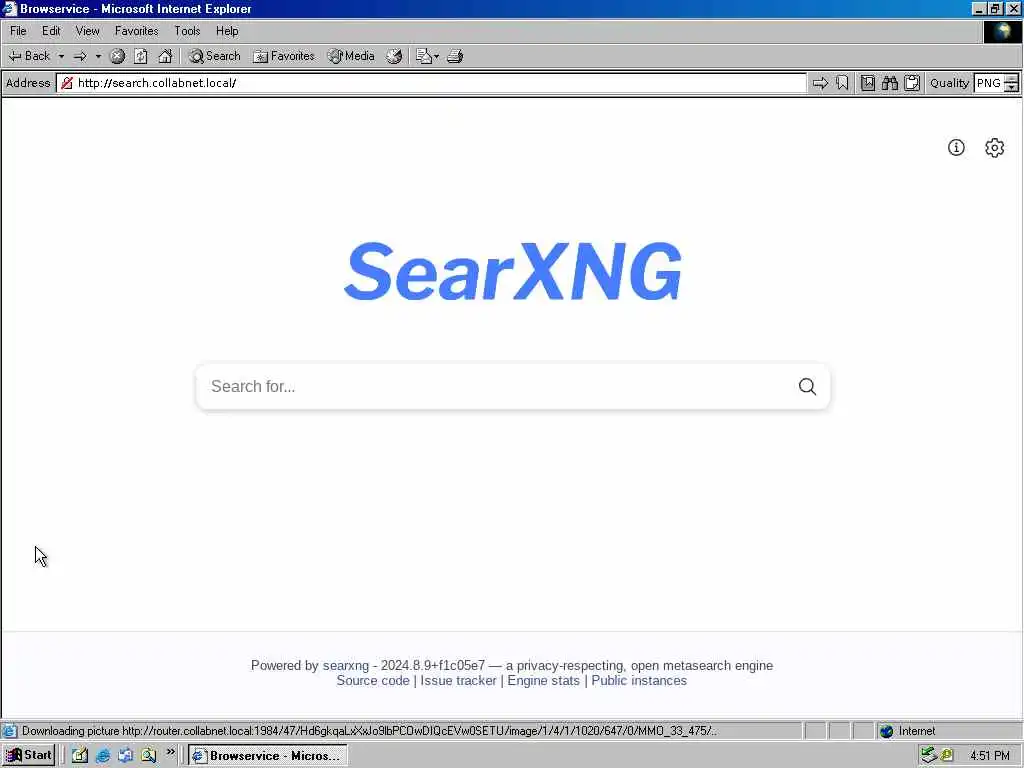Click the fourth quick launch search icon
This screenshot has height=768, width=1024.
(x=148, y=756)
